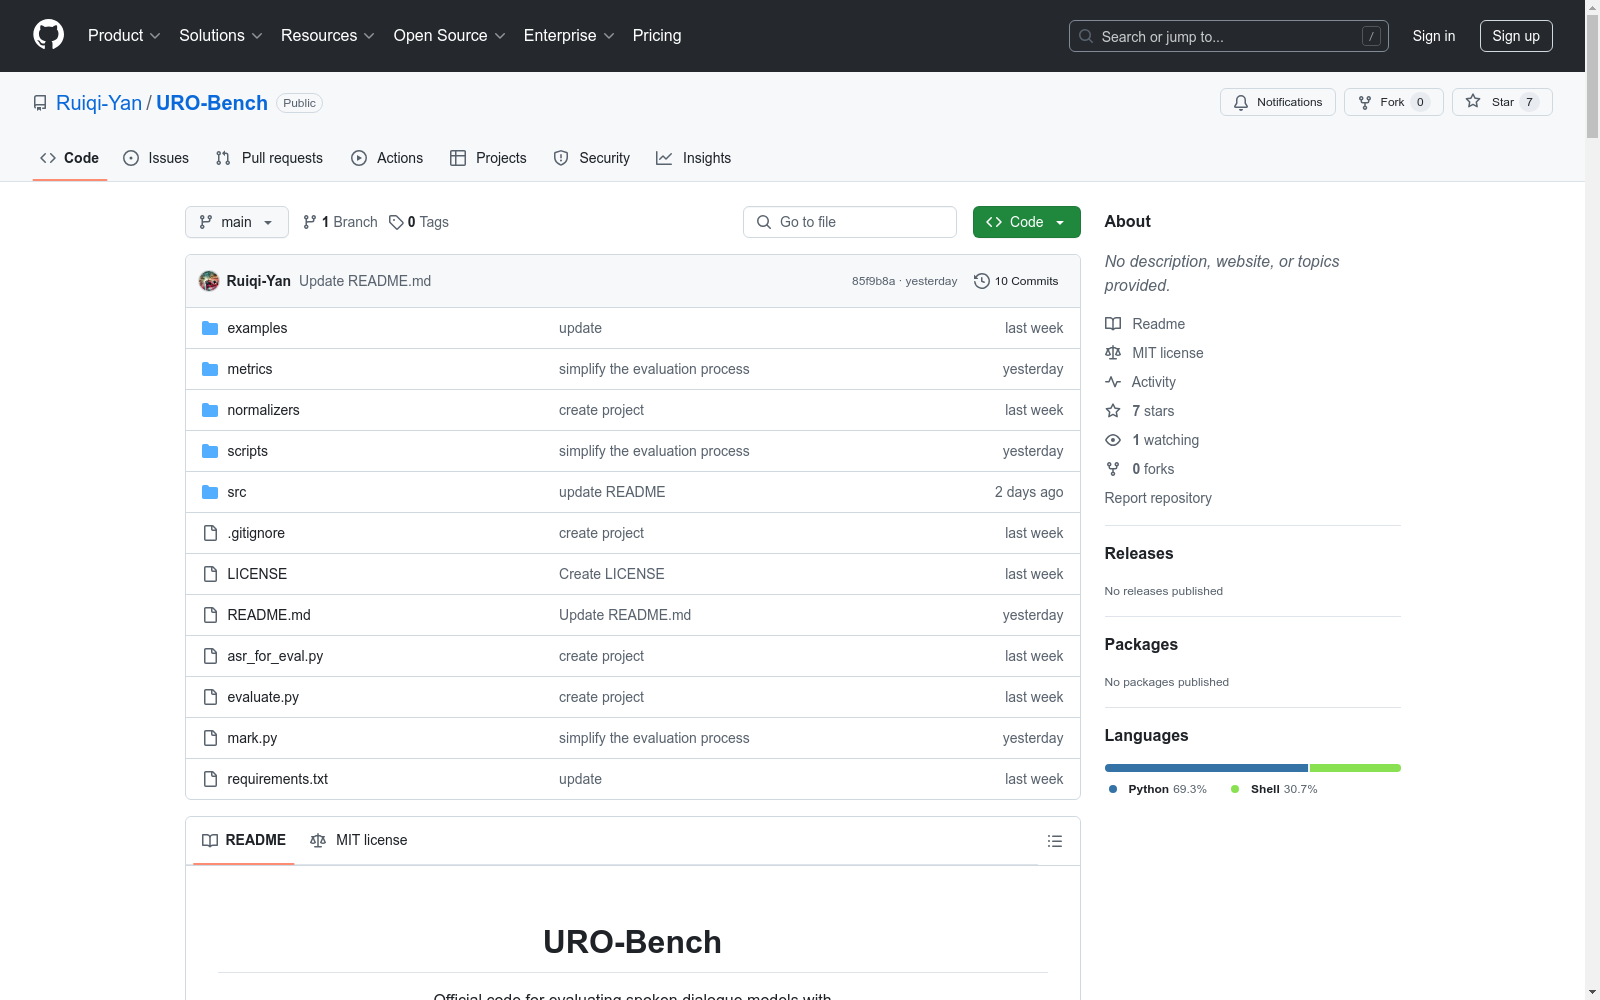This screenshot has height=1000, width=1600.
Task: Click the Python language bar segment
Action: click(x=1205, y=768)
